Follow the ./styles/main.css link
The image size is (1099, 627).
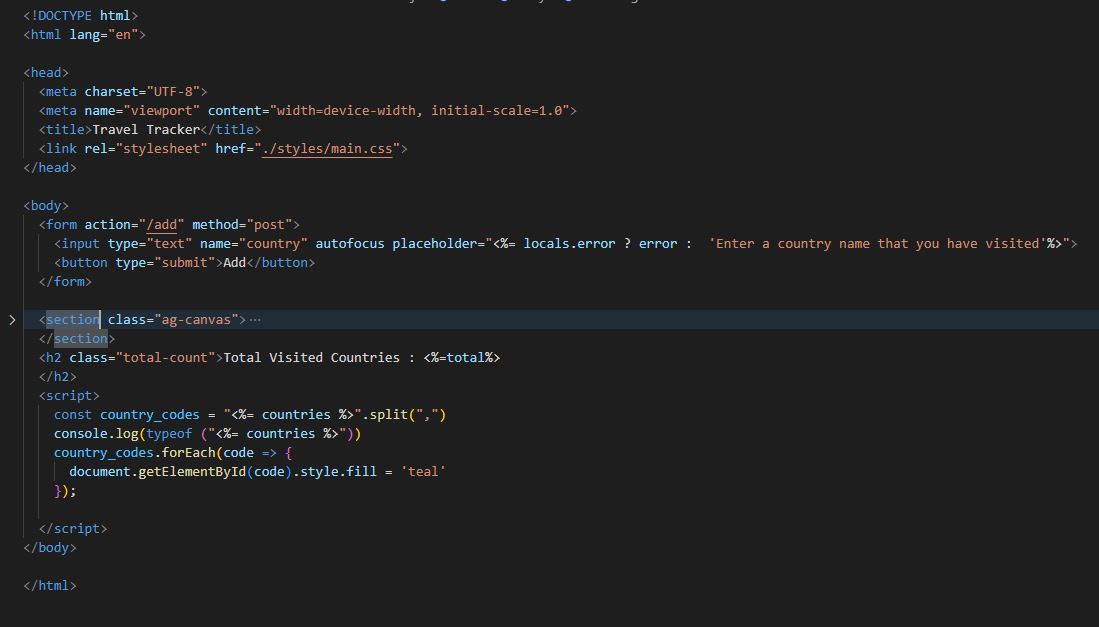[x=330, y=148]
